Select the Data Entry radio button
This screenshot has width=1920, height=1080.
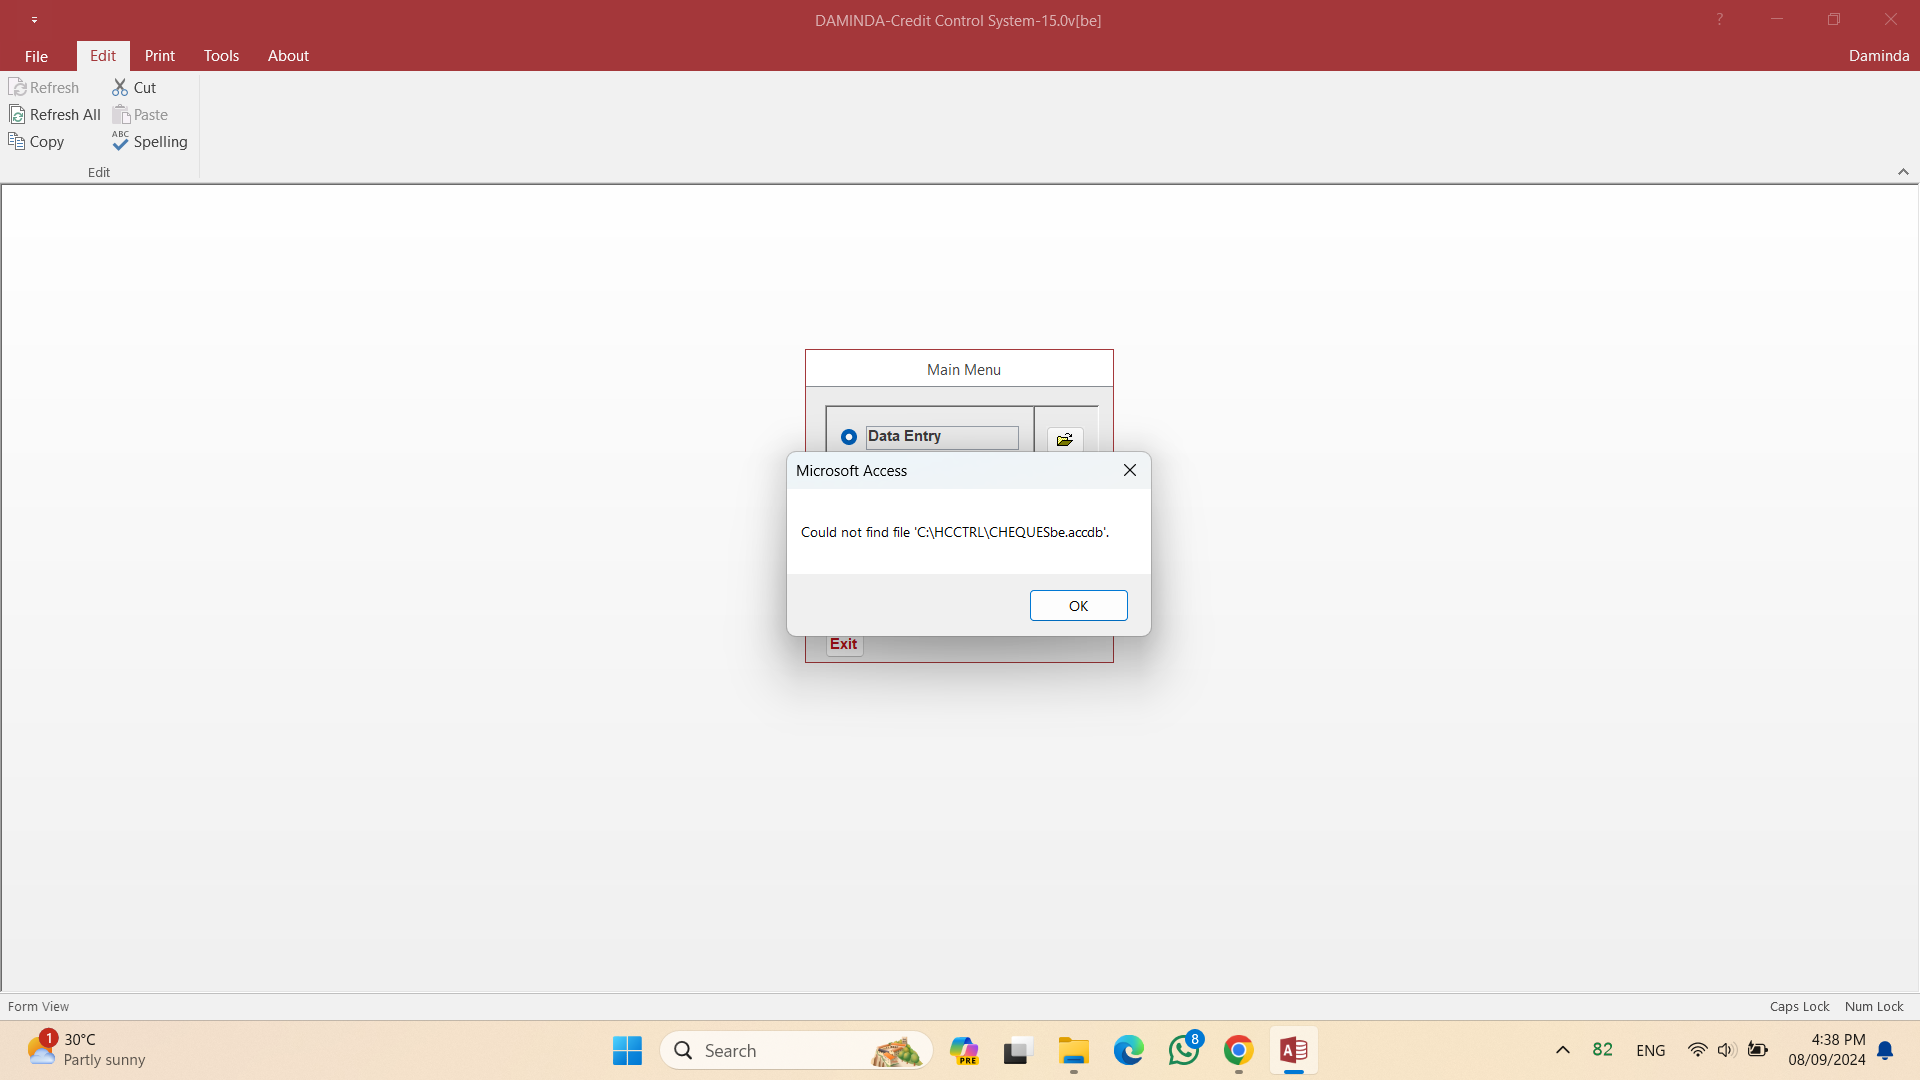tap(849, 437)
